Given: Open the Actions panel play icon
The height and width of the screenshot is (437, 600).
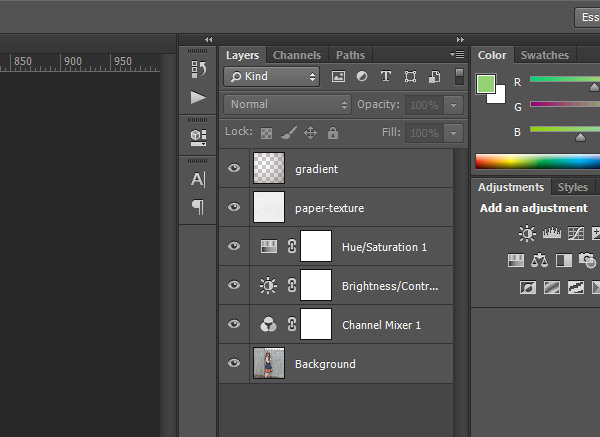Looking at the screenshot, I should [x=198, y=98].
